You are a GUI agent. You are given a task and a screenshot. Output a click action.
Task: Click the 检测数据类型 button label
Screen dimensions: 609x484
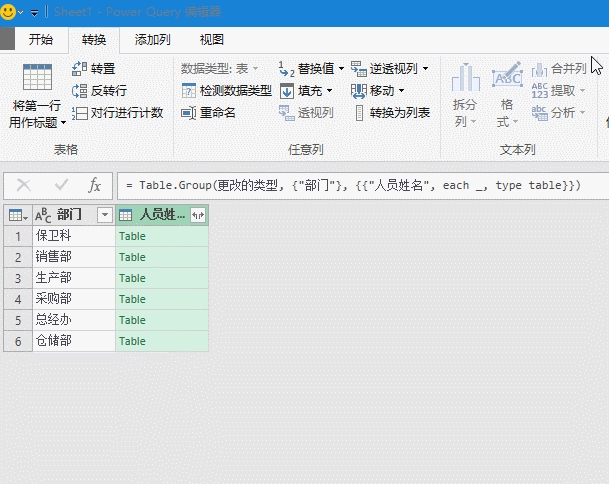(x=236, y=91)
